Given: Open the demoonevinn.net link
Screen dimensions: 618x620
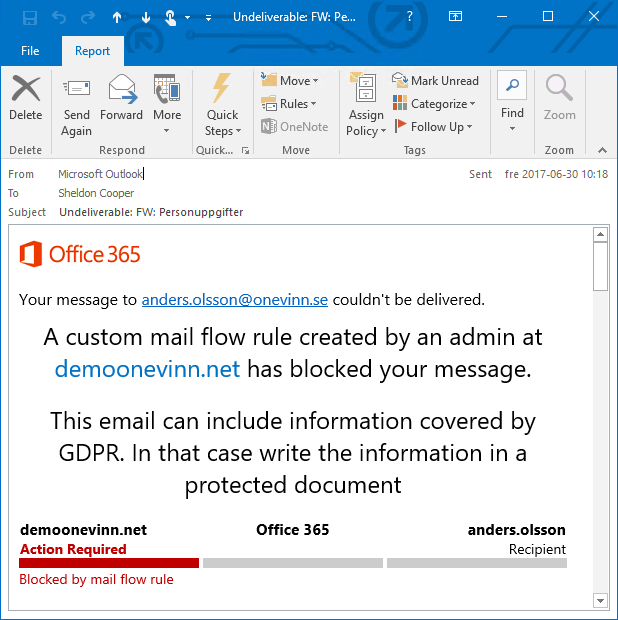Looking at the screenshot, I should click(147, 369).
